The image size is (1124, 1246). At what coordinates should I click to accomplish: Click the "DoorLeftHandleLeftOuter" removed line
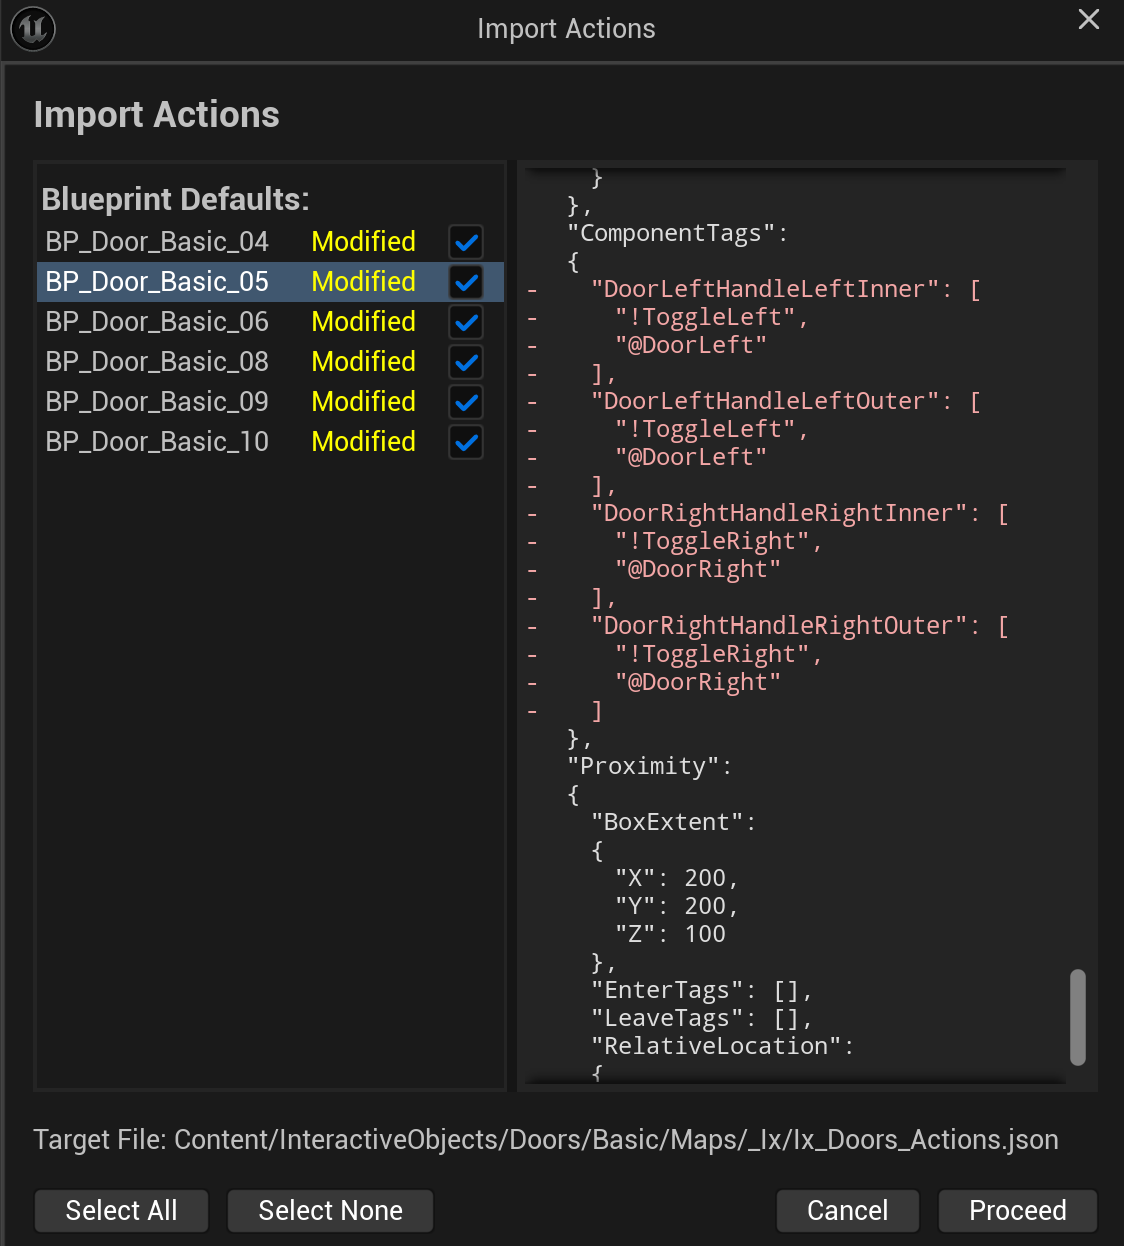(x=785, y=401)
